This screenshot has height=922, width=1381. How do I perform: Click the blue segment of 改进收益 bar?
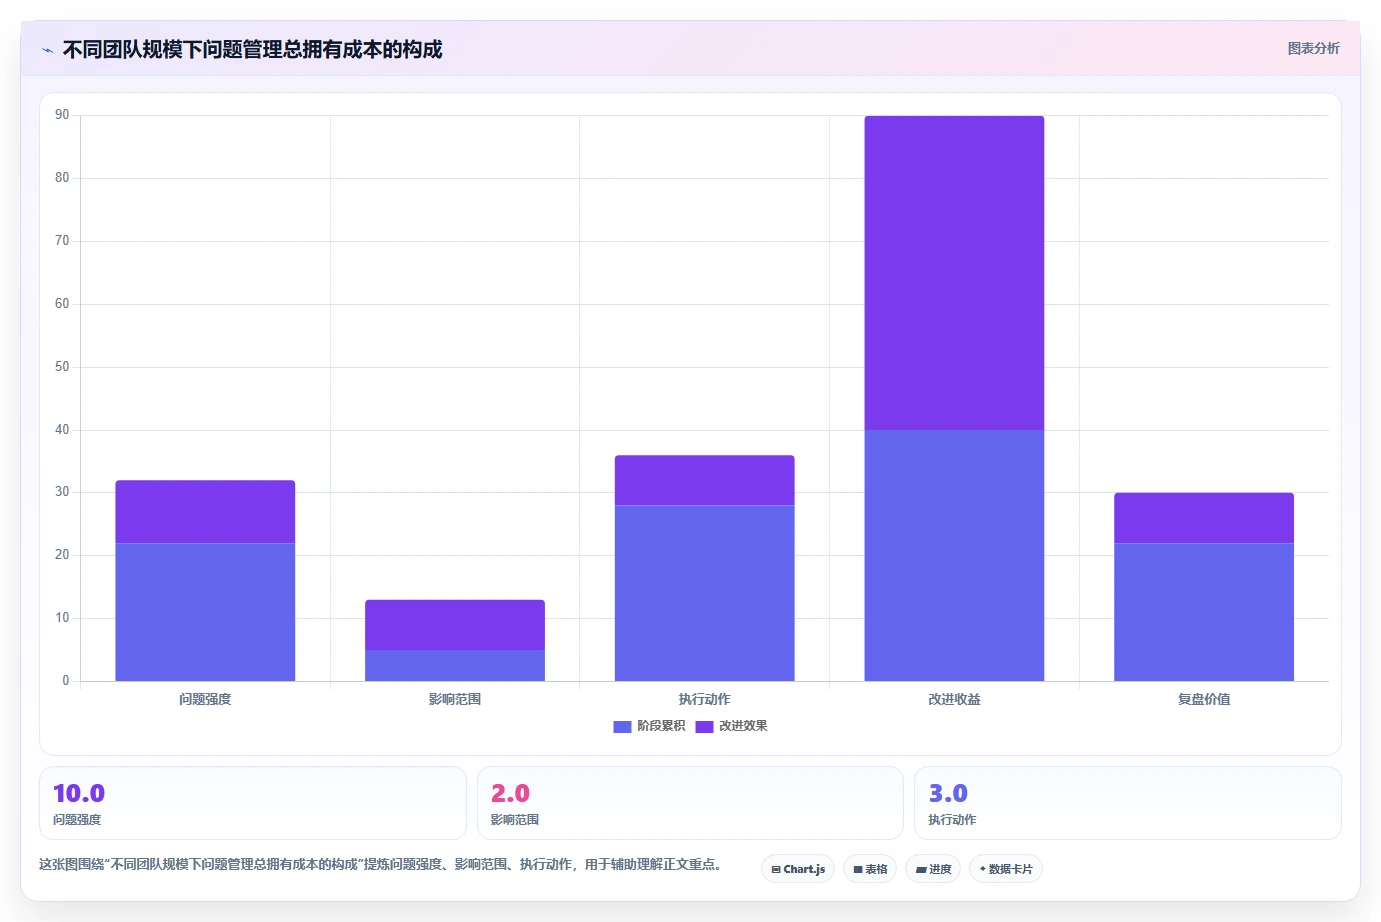point(954,556)
